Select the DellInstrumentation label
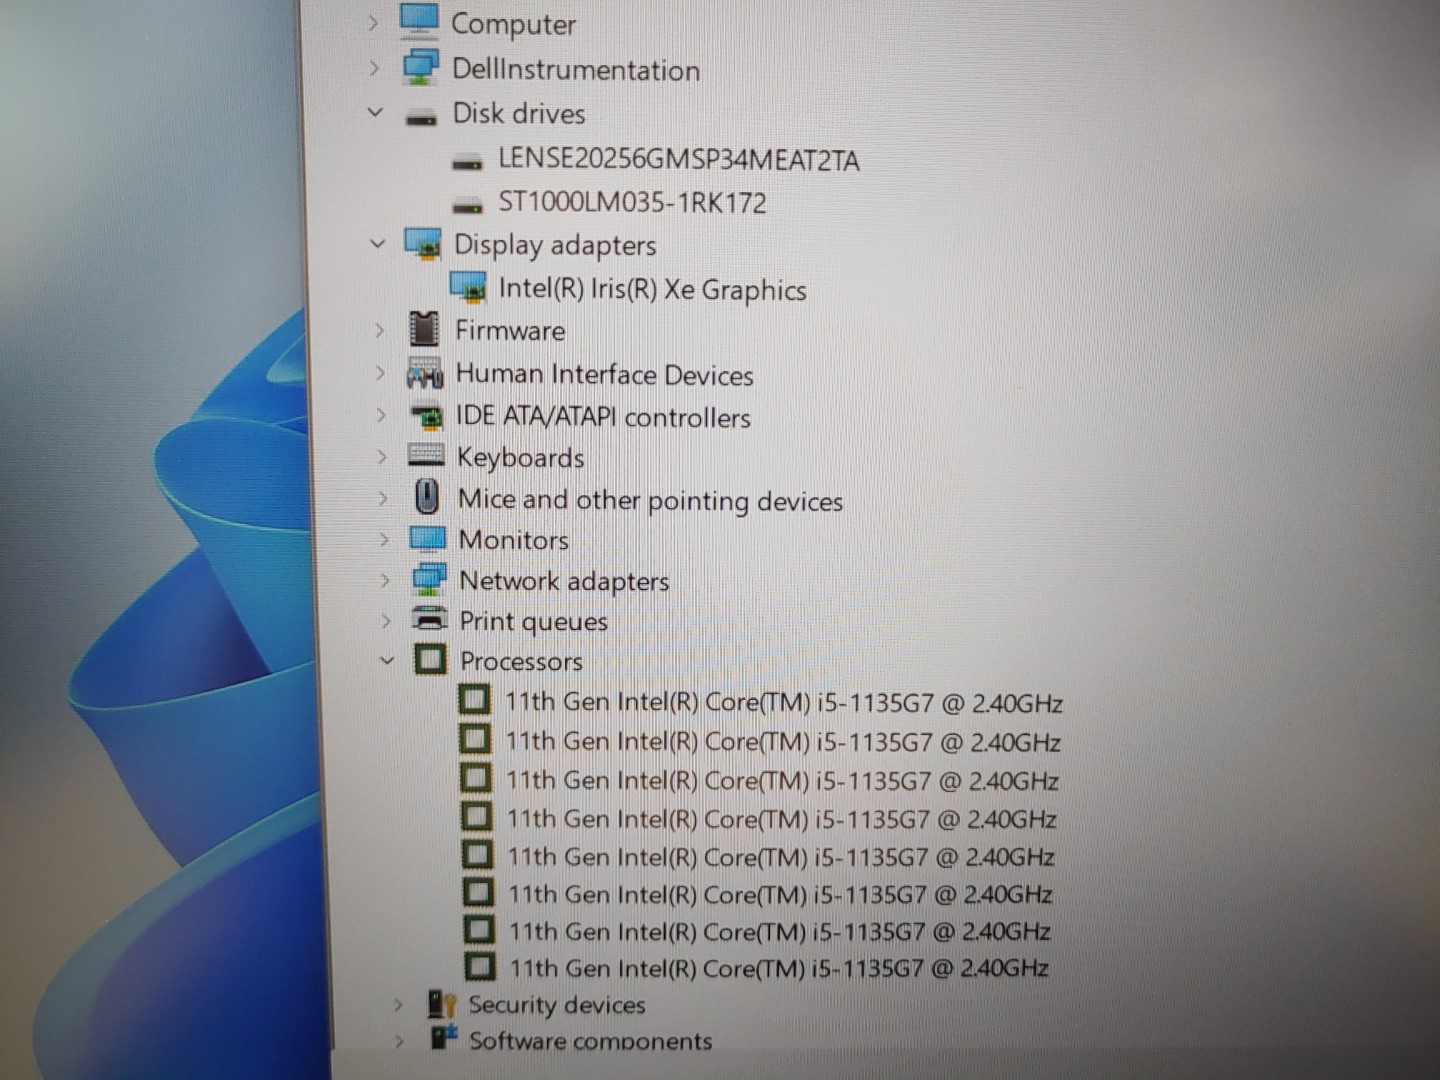 pyautogui.click(x=576, y=69)
